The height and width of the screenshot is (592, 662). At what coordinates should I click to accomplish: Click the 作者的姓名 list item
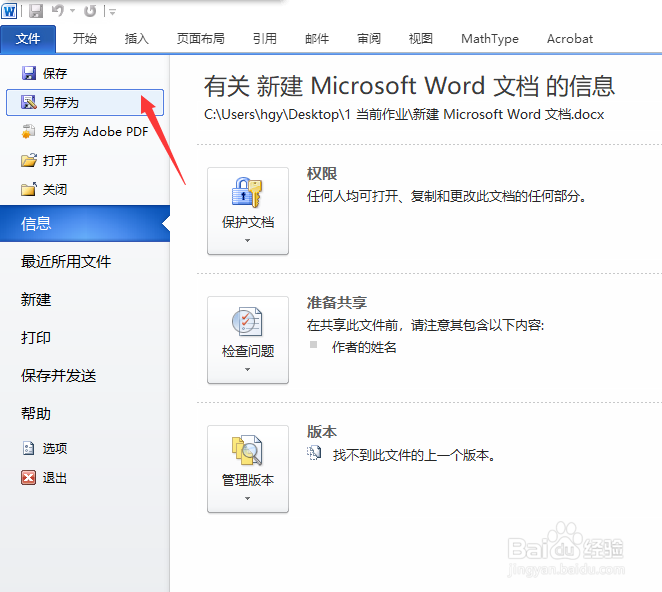click(x=364, y=348)
